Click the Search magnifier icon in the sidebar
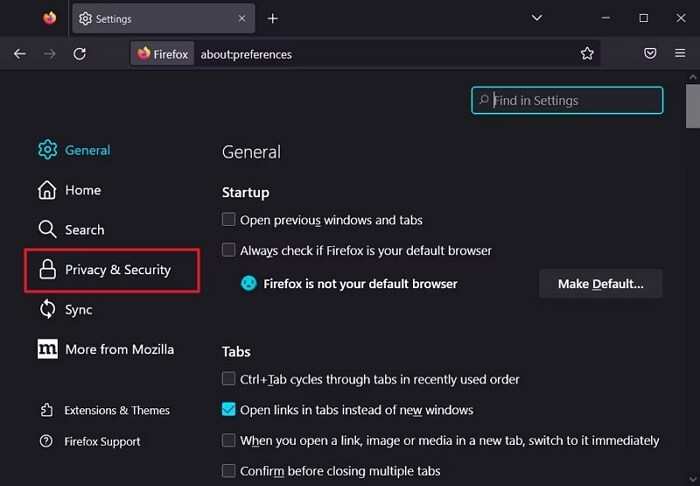The height and width of the screenshot is (486, 700). coord(47,229)
